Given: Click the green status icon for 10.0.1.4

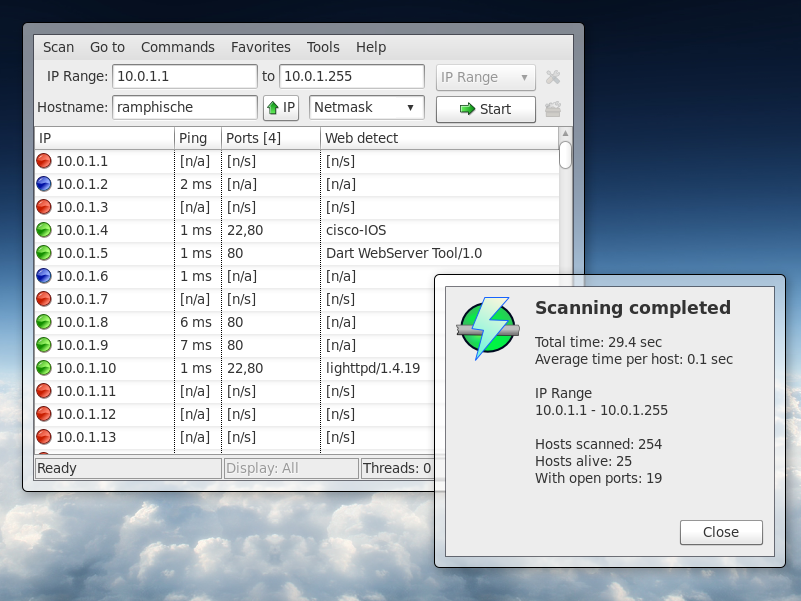Looking at the screenshot, I should tap(44, 230).
